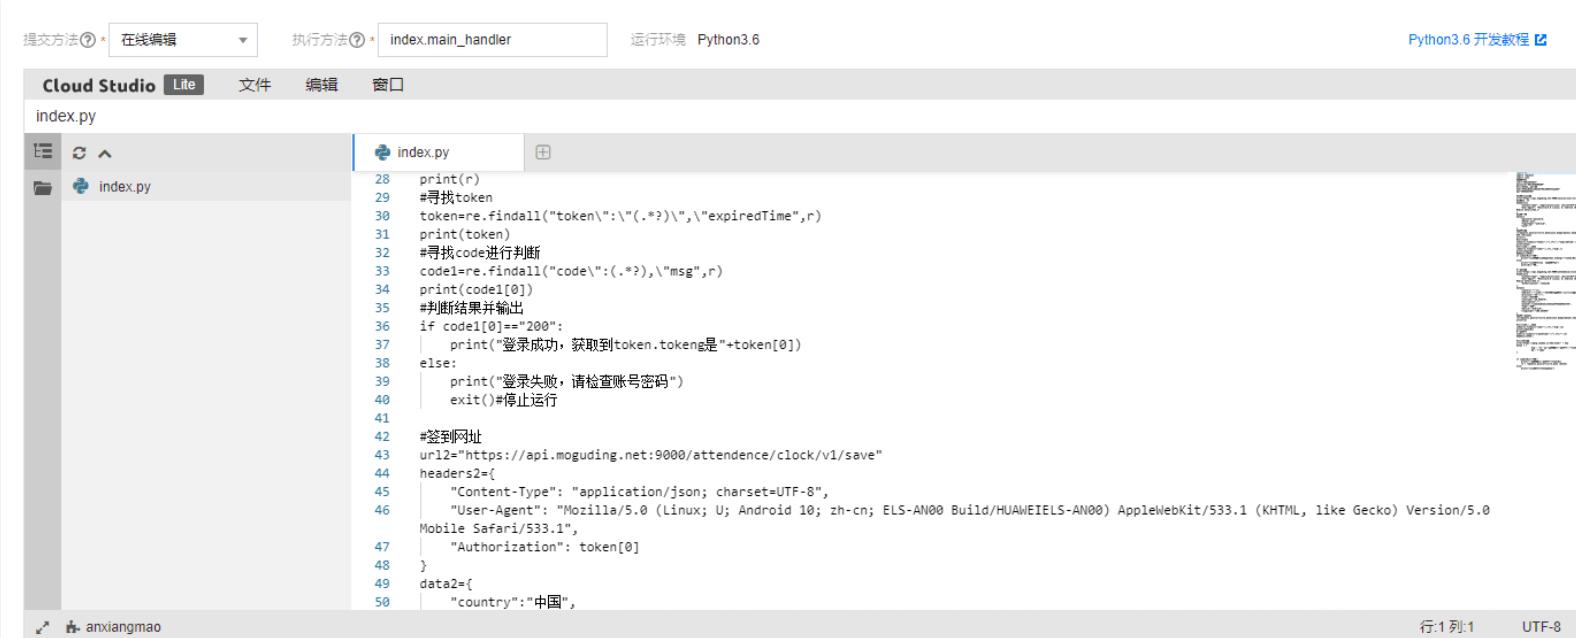Screen dimensions: 1576x638
Task: Click line number 42 in the gutter
Action: click(x=382, y=436)
